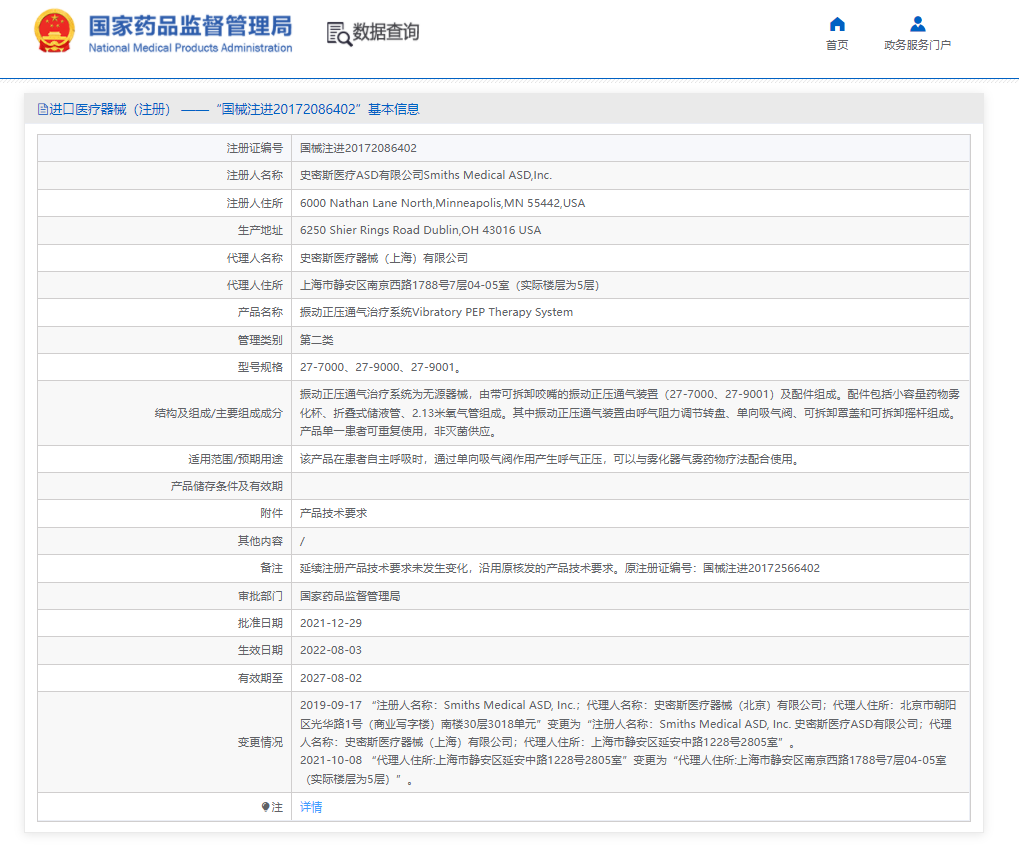Screen dimensions: 1019x845
Task: Click the 注册人名称 row label
Action: pyautogui.click(x=255, y=176)
